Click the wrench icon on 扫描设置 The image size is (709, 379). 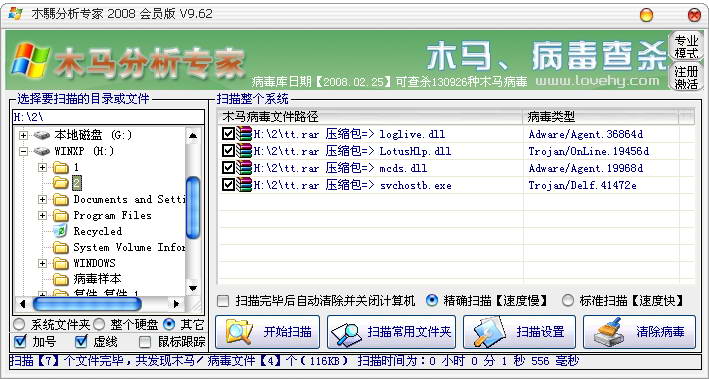tap(488, 332)
